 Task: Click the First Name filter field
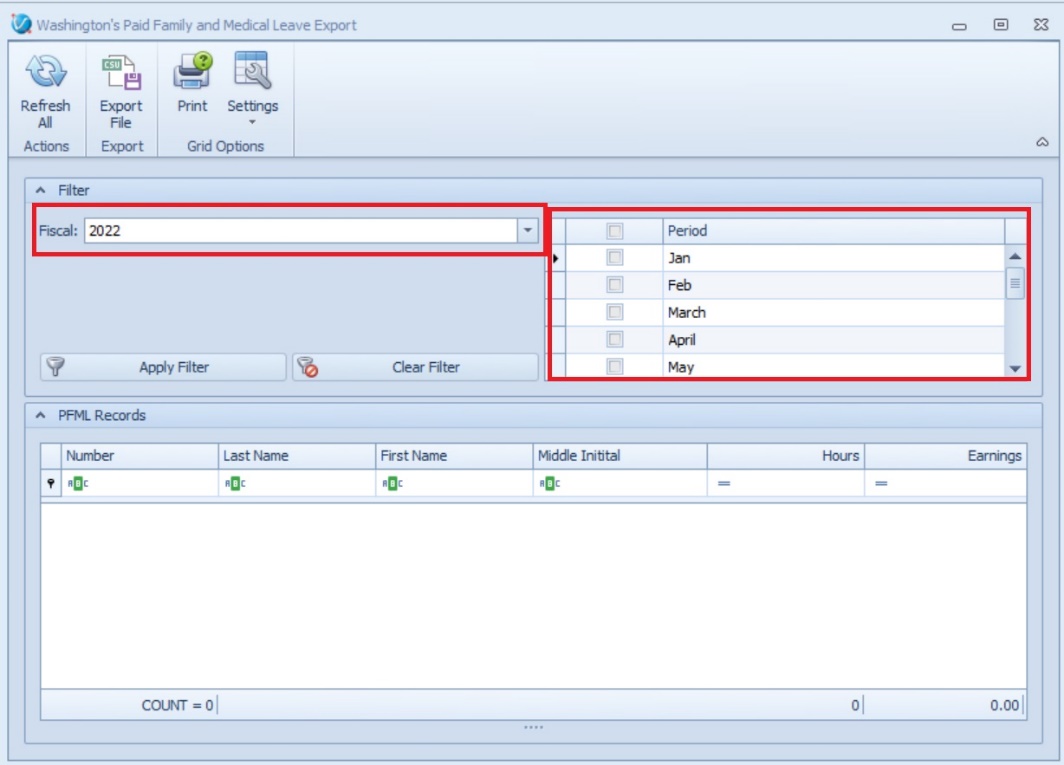click(460, 484)
